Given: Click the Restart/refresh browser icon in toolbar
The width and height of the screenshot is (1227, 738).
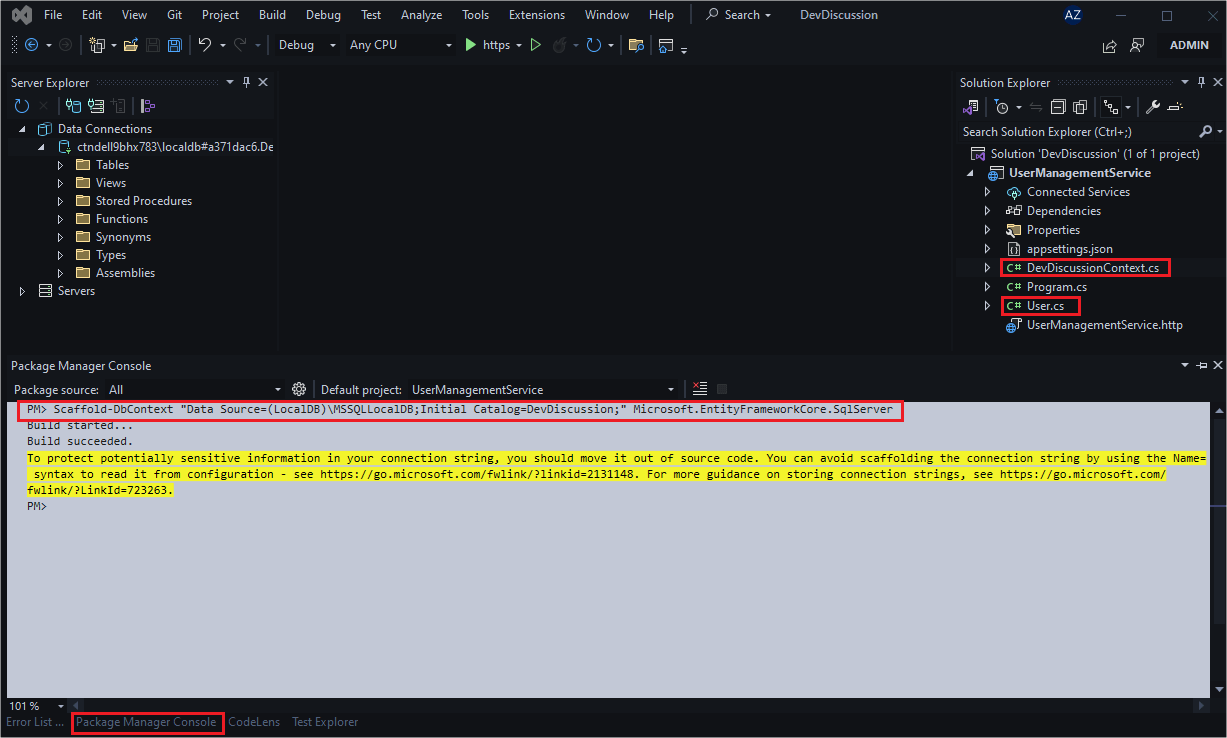Looking at the screenshot, I should [593, 45].
